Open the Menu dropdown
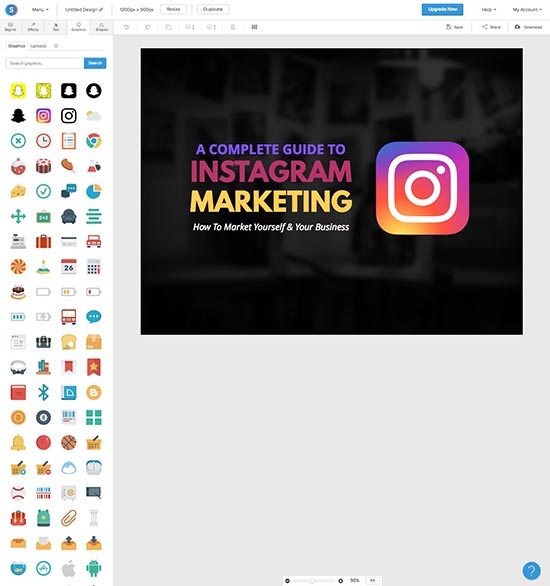Screen dimensions: 550x586 click(40, 9)
